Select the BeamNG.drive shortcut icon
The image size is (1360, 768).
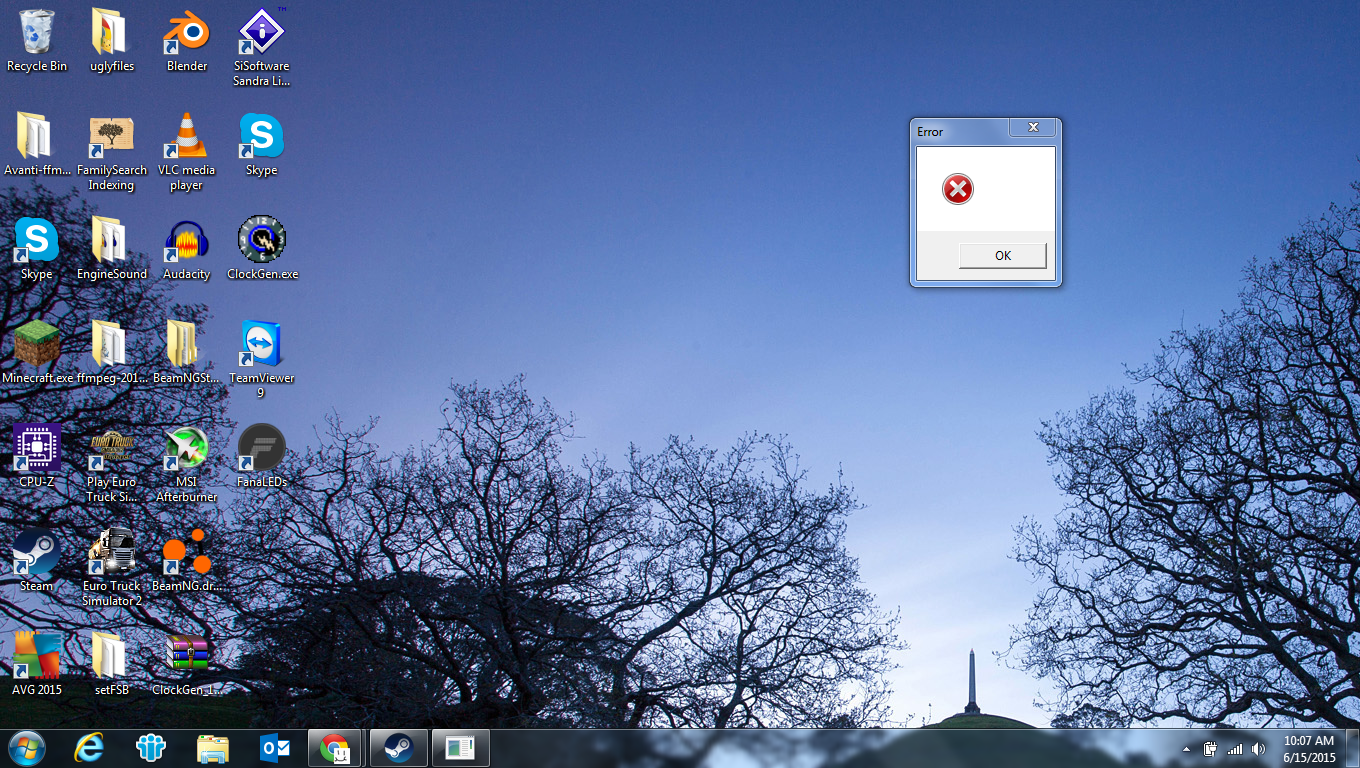186,561
